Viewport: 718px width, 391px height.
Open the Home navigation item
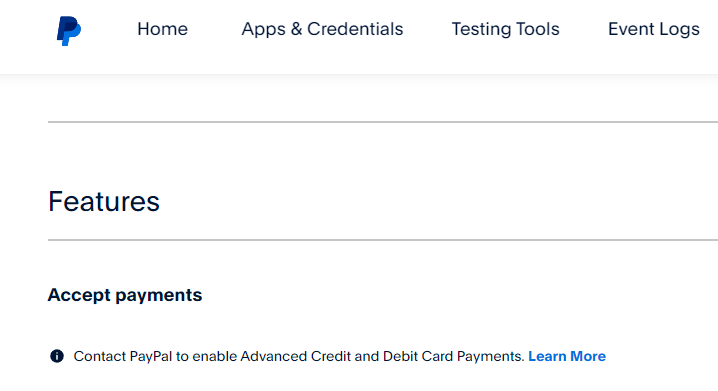click(x=163, y=29)
